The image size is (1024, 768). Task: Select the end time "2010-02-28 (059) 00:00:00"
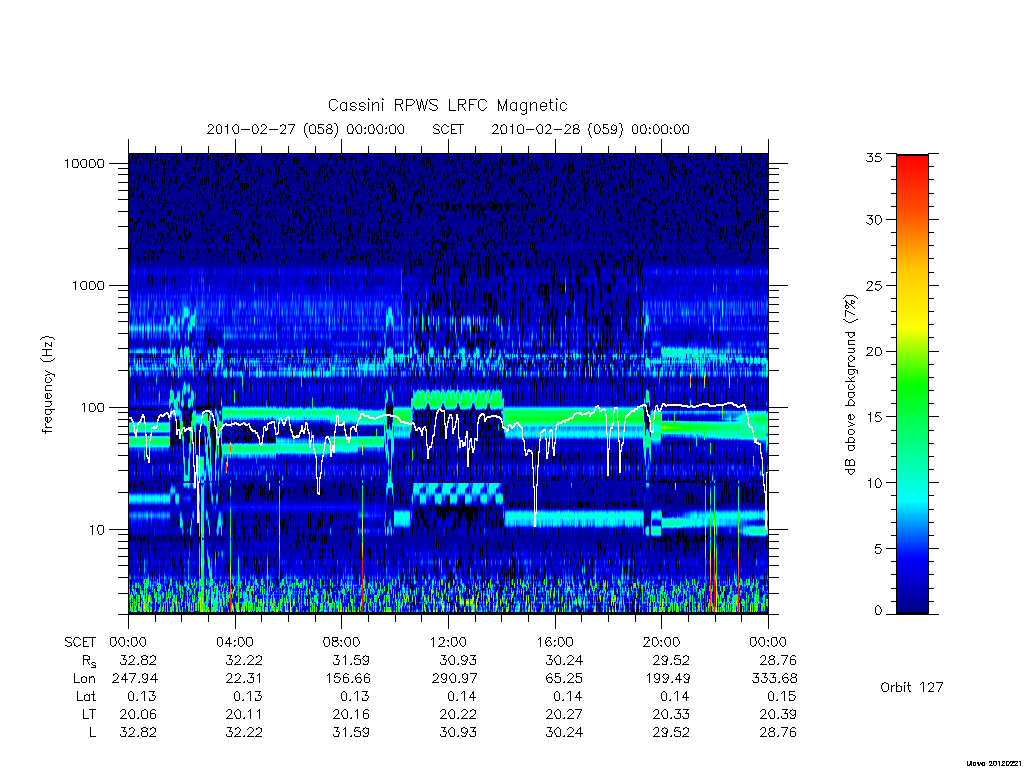pyautogui.click(x=590, y=129)
